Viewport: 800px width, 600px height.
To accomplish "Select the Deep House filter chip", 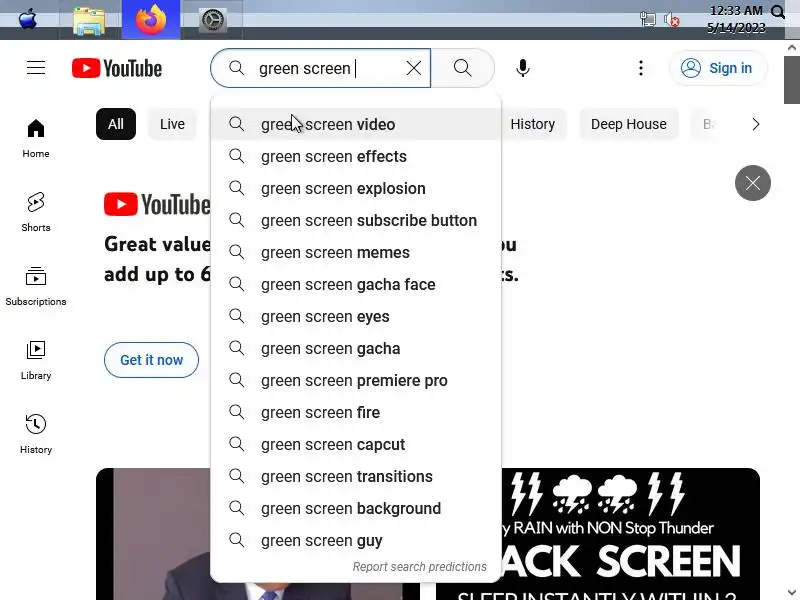I will 629,124.
